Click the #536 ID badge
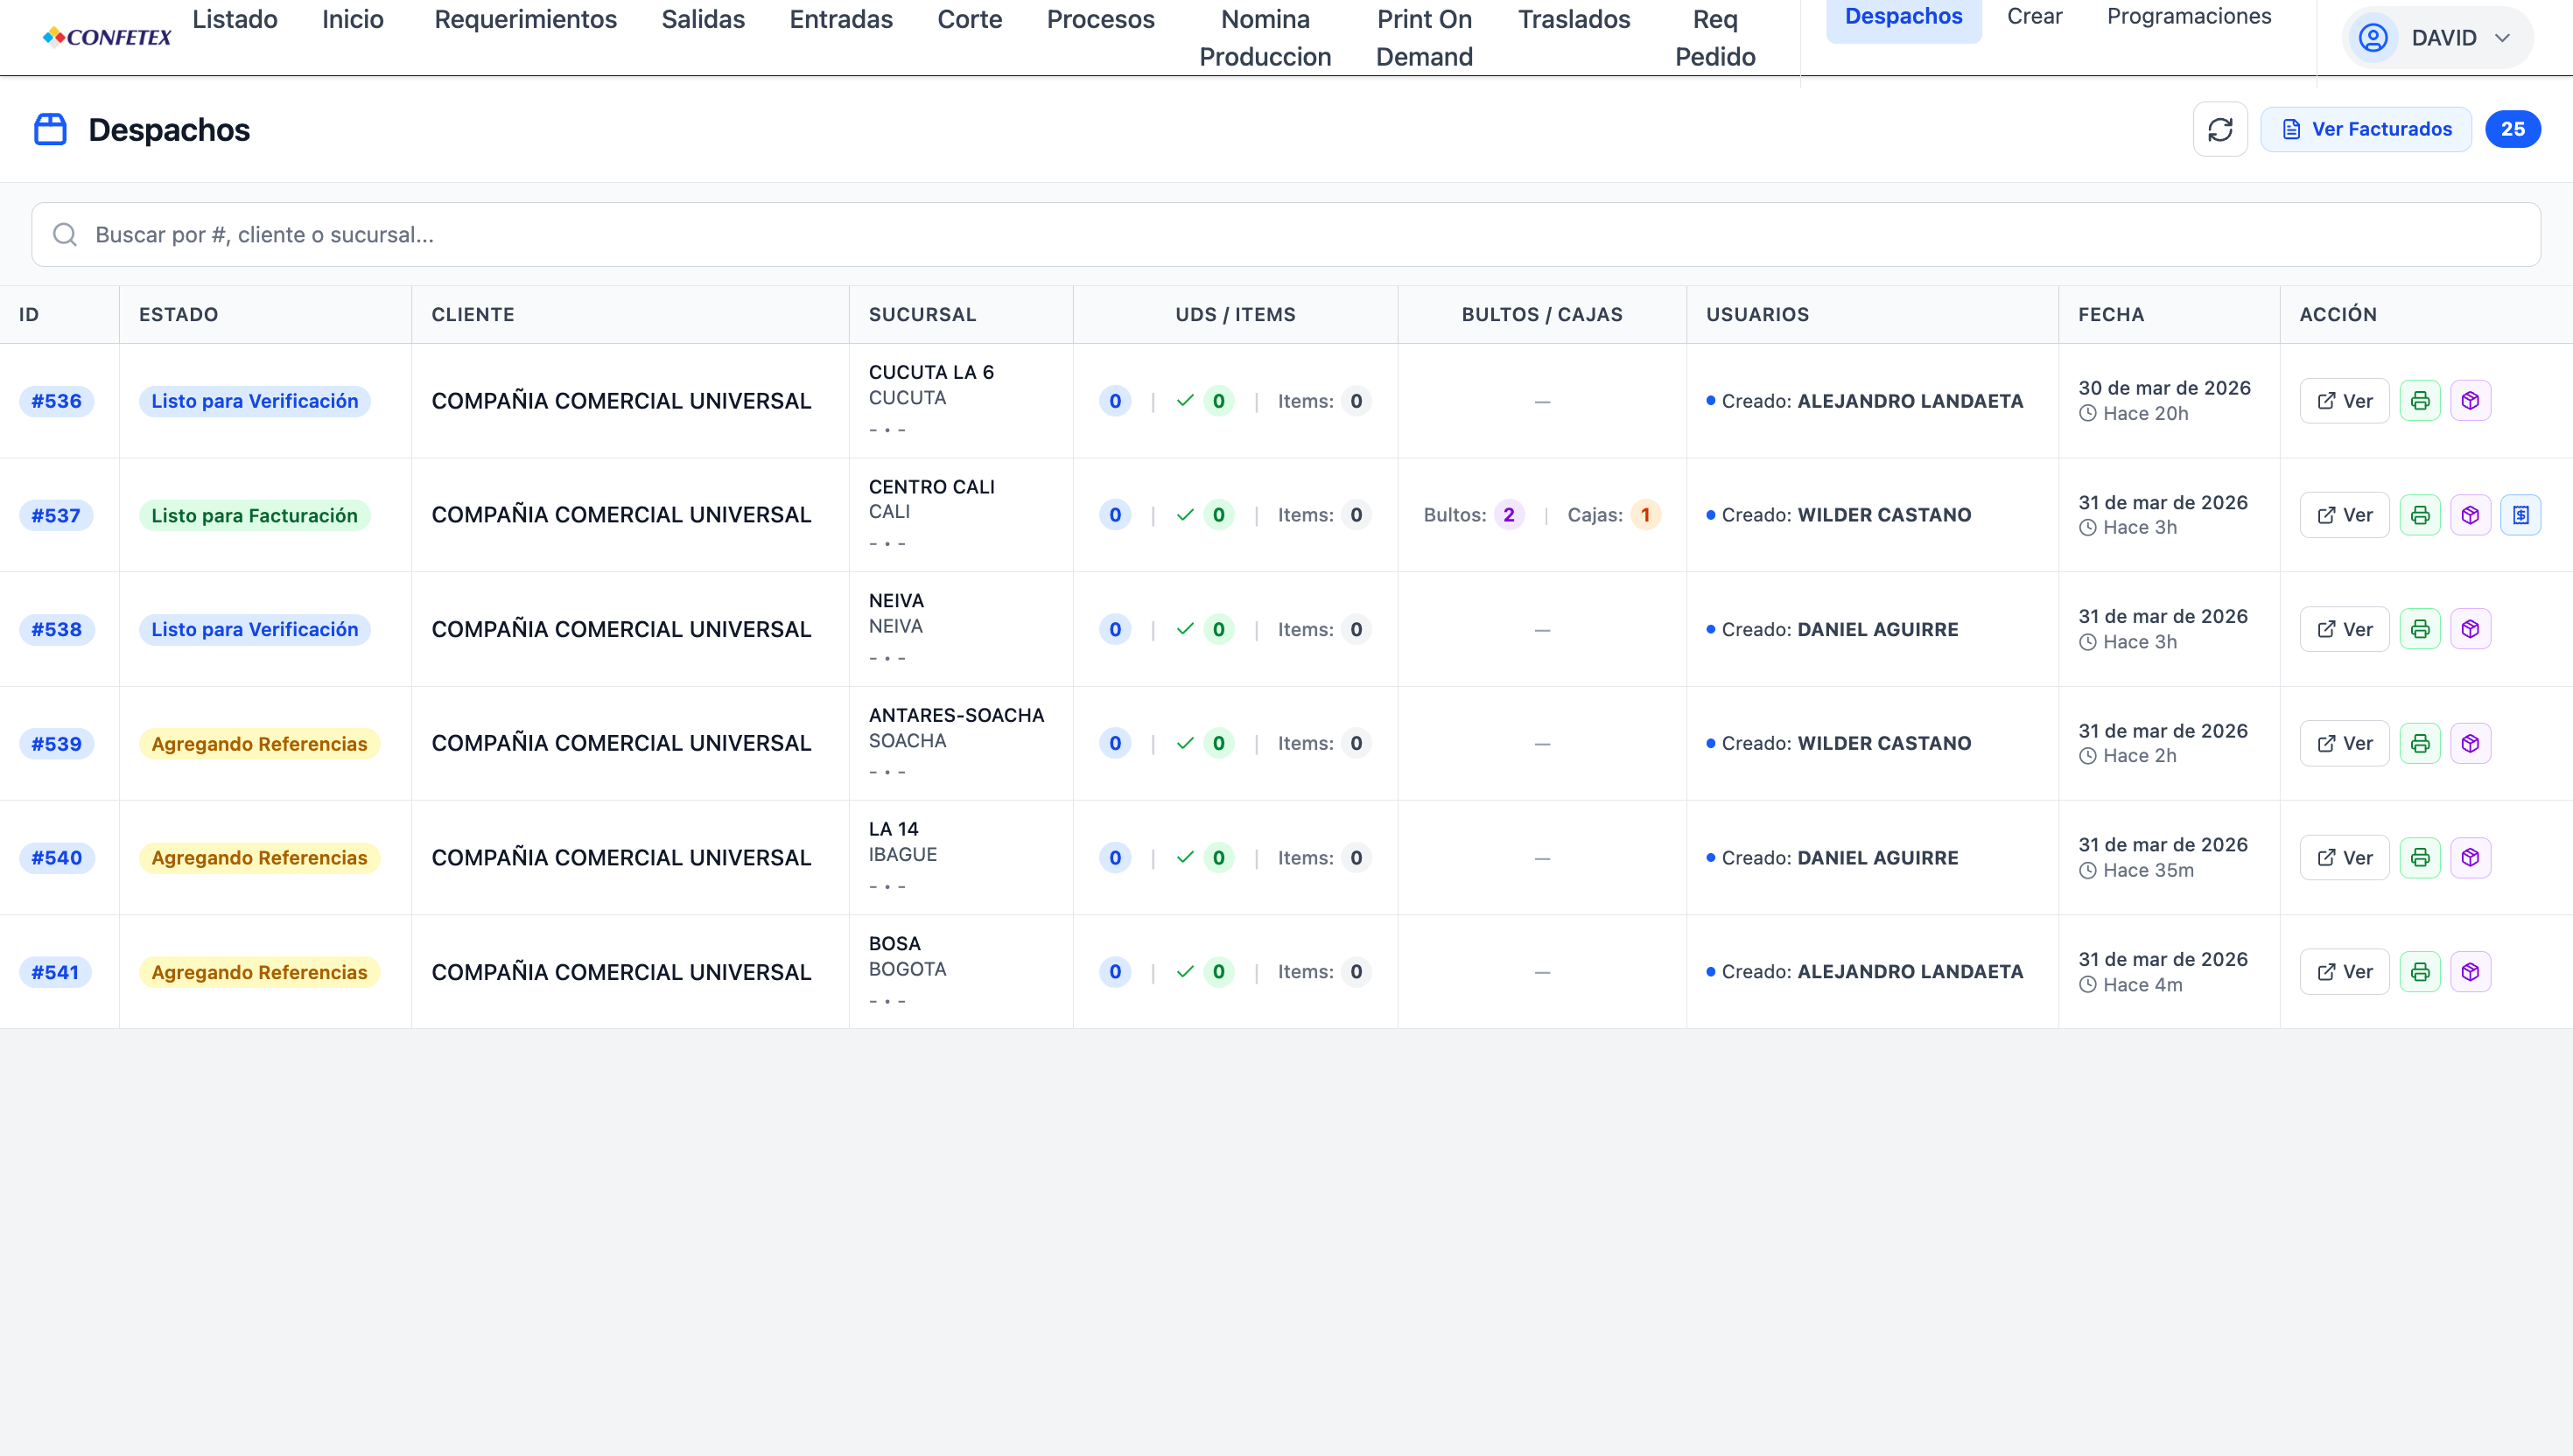The image size is (2573, 1456). pos(56,401)
